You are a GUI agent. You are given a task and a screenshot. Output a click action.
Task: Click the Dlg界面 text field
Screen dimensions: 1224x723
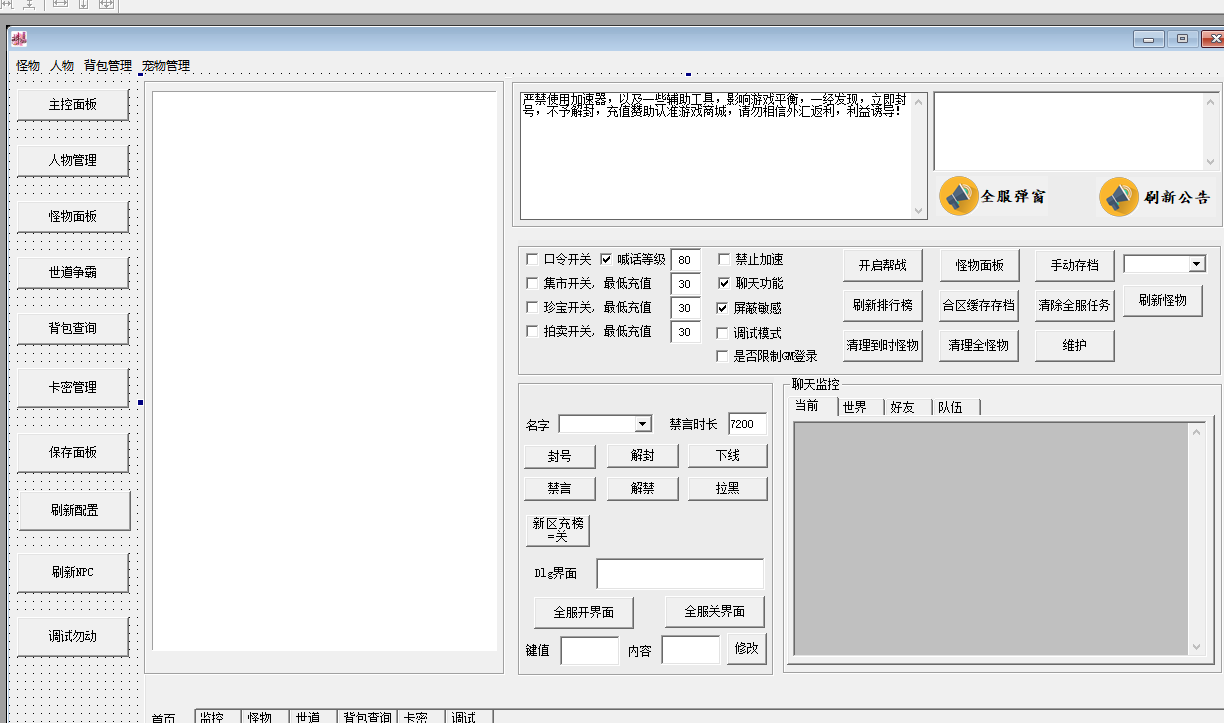click(680, 574)
